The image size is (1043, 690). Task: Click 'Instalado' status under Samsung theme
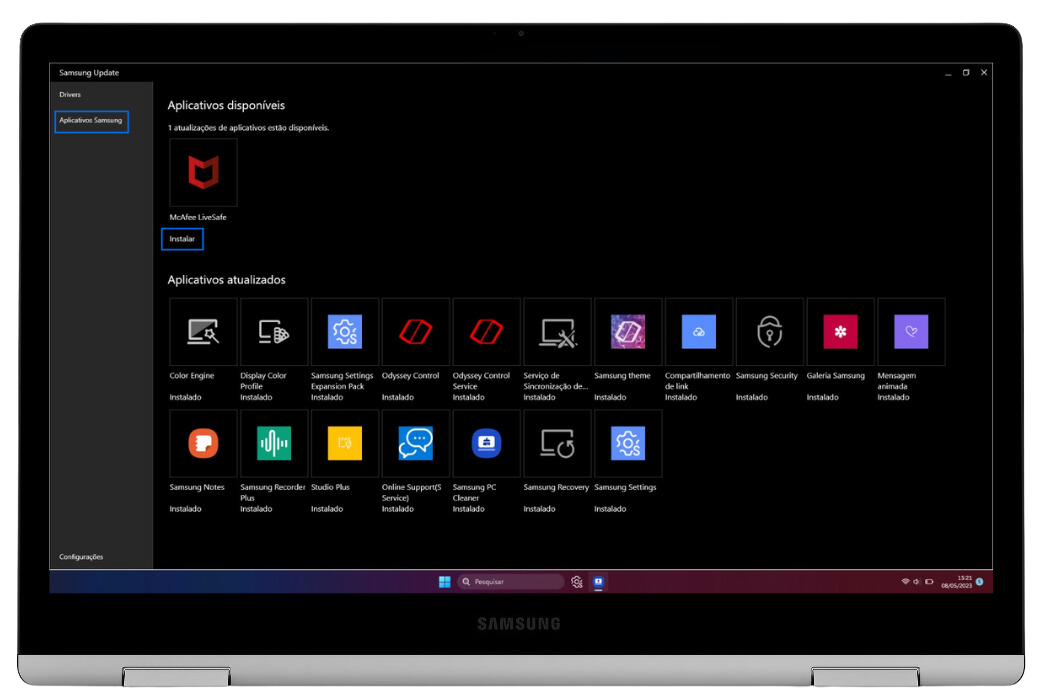(x=610, y=397)
